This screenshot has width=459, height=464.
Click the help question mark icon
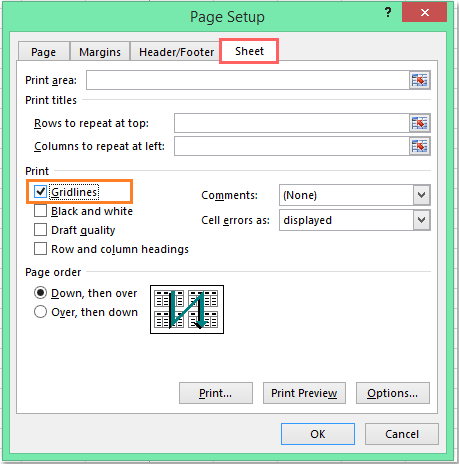point(388,13)
